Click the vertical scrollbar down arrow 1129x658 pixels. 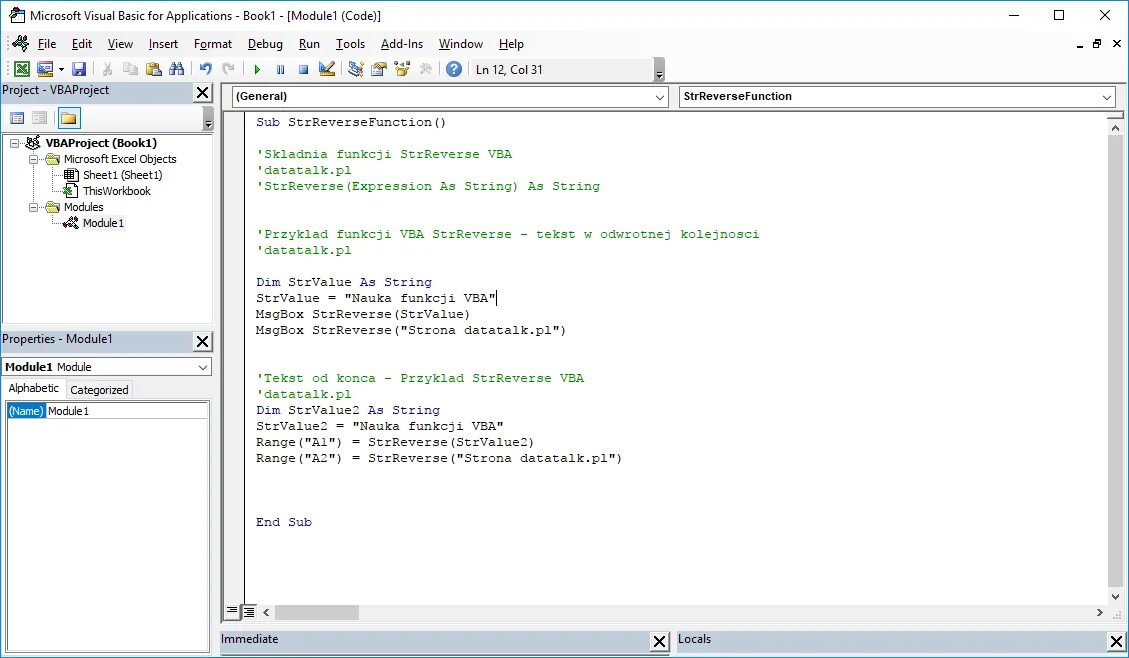click(x=1115, y=596)
